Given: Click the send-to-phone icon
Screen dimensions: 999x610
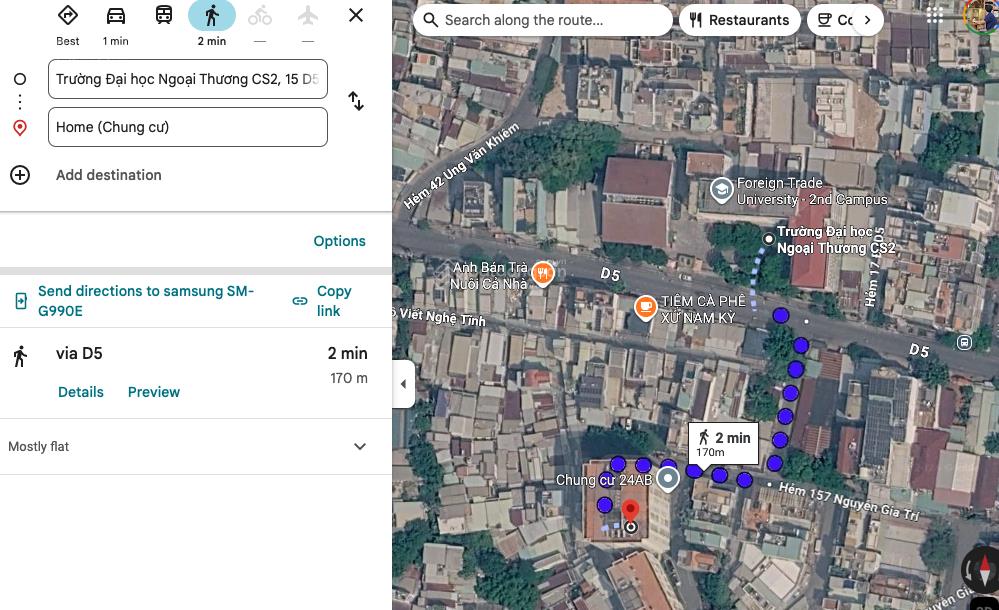Looking at the screenshot, I should (x=21, y=301).
